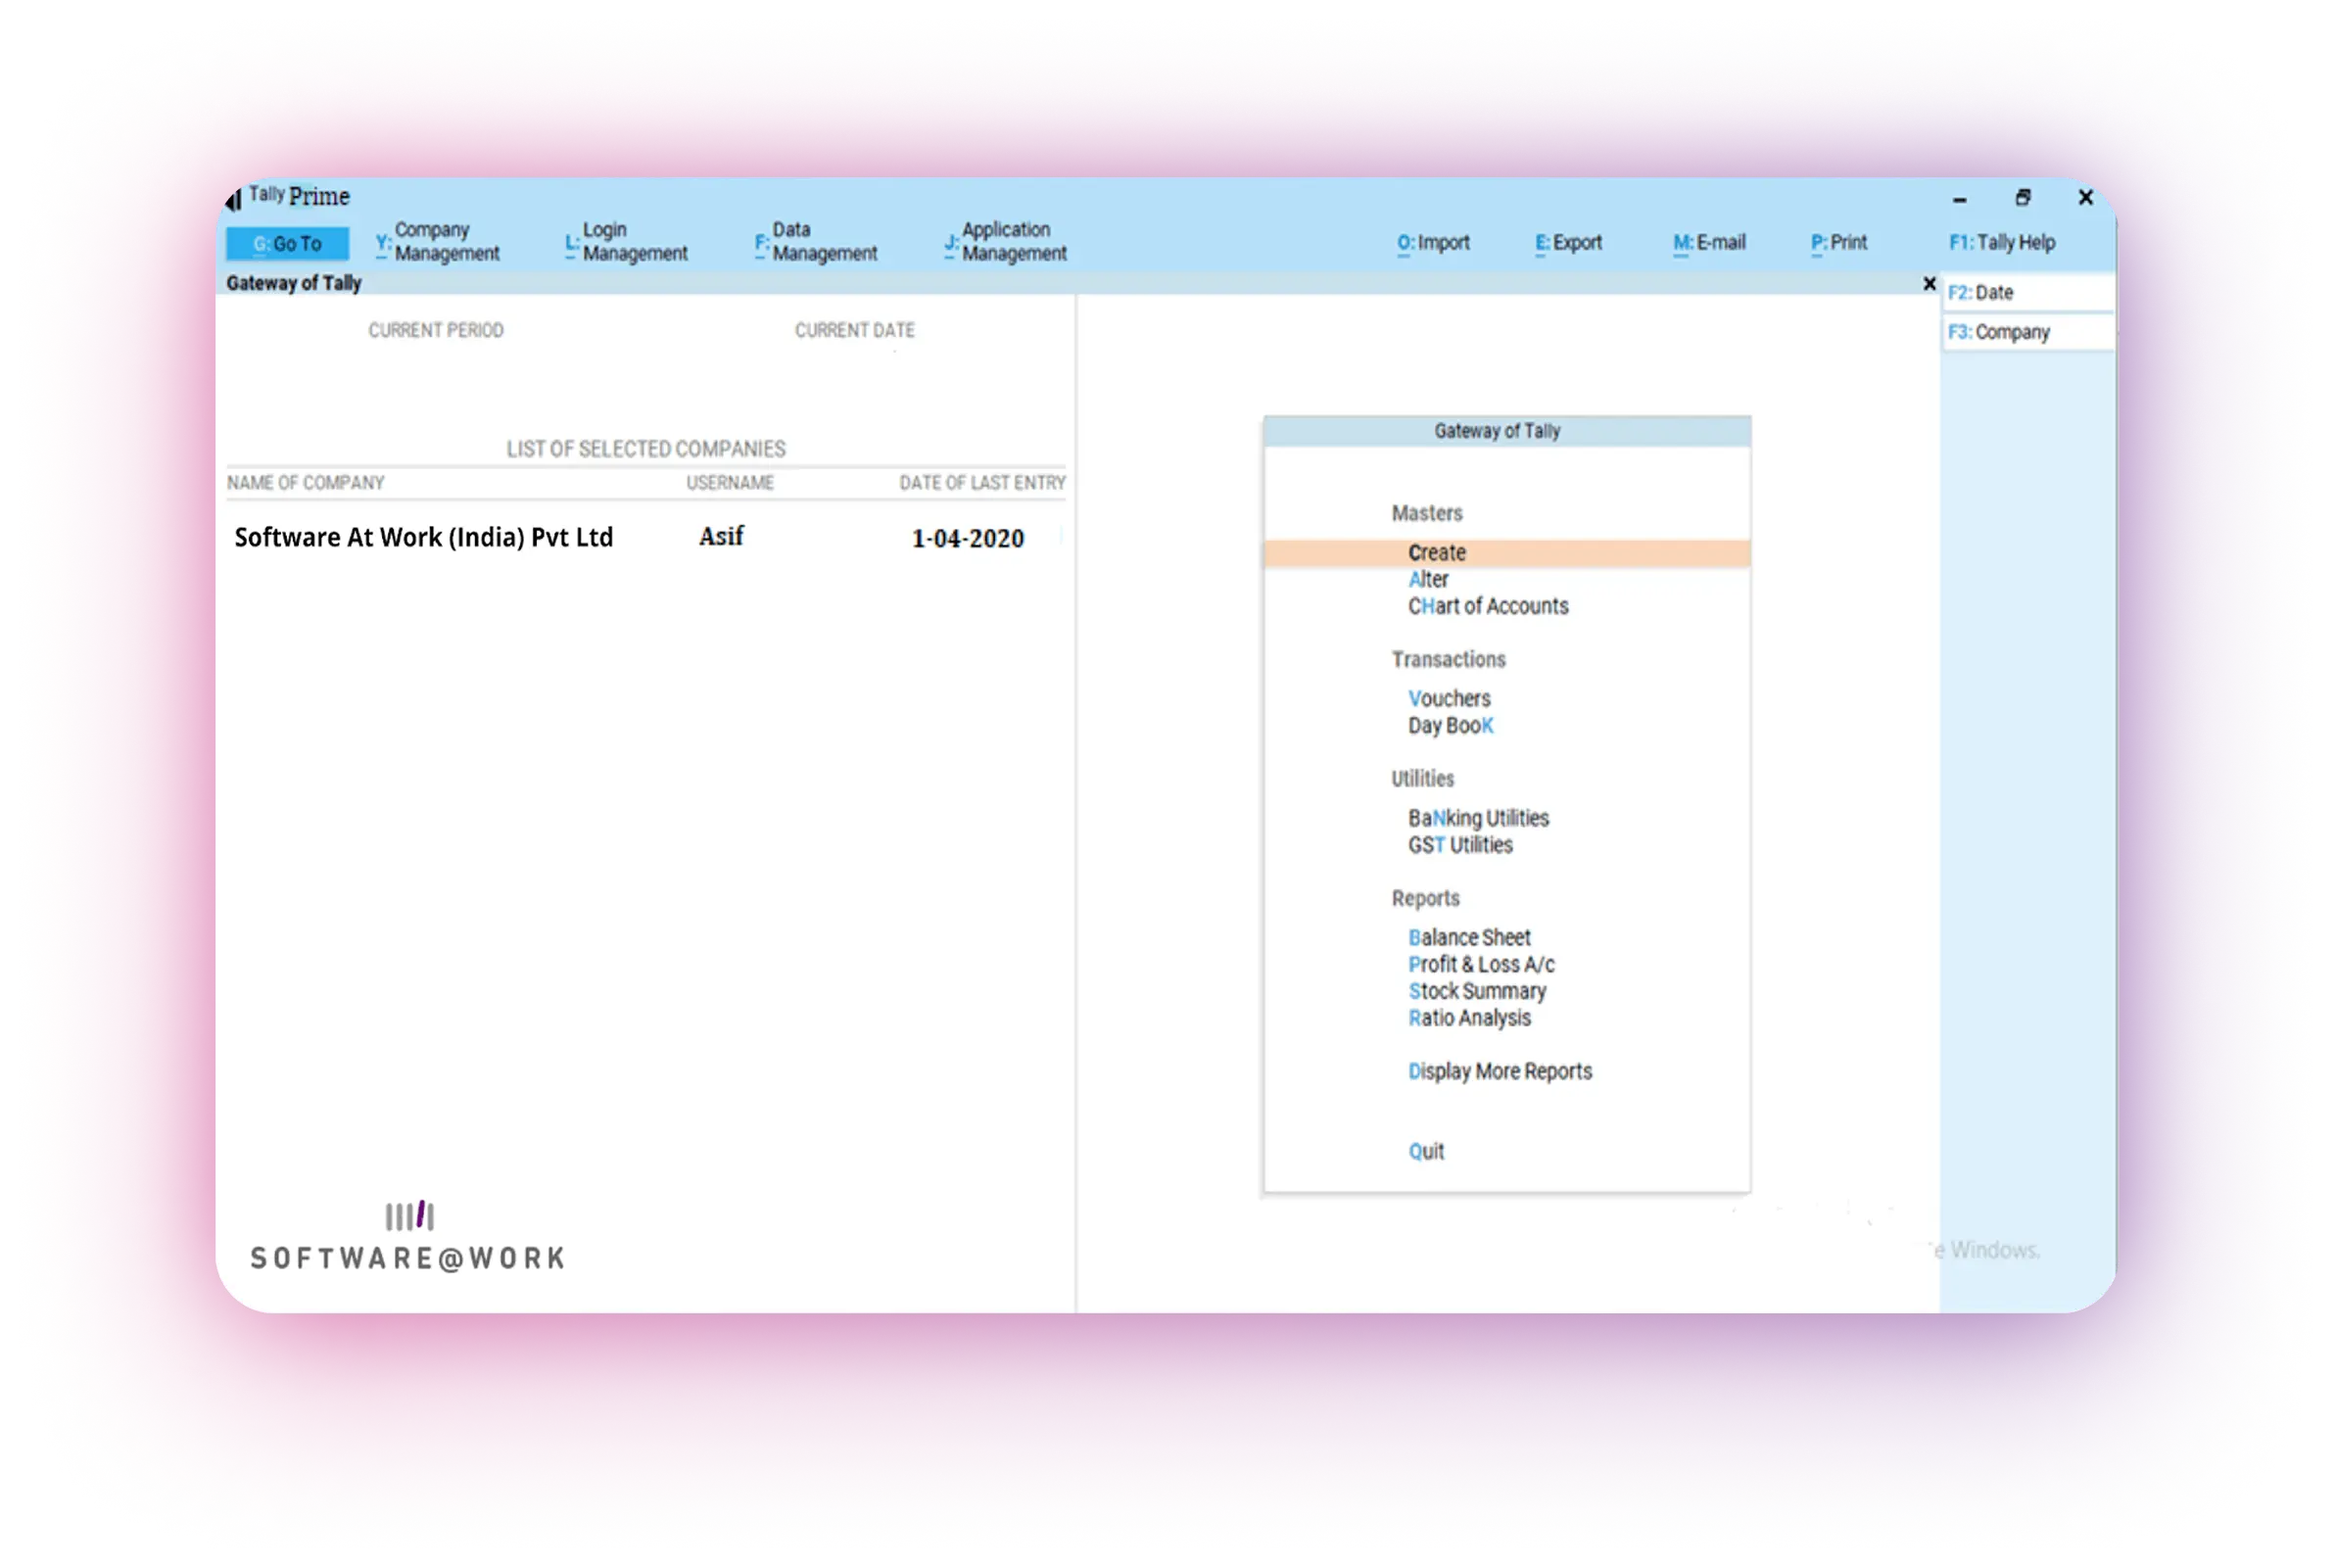Minimize the Tally Prime window

coord(1958,200)
